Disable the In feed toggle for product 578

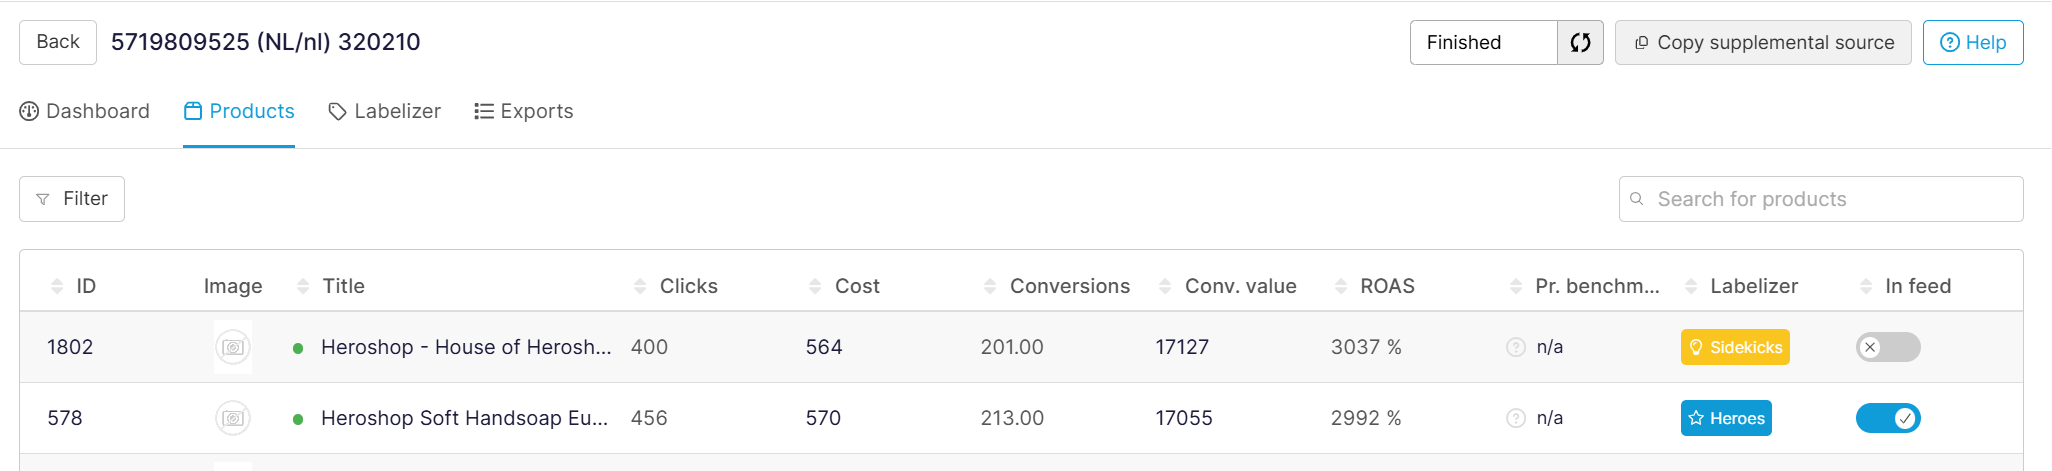1888,418
